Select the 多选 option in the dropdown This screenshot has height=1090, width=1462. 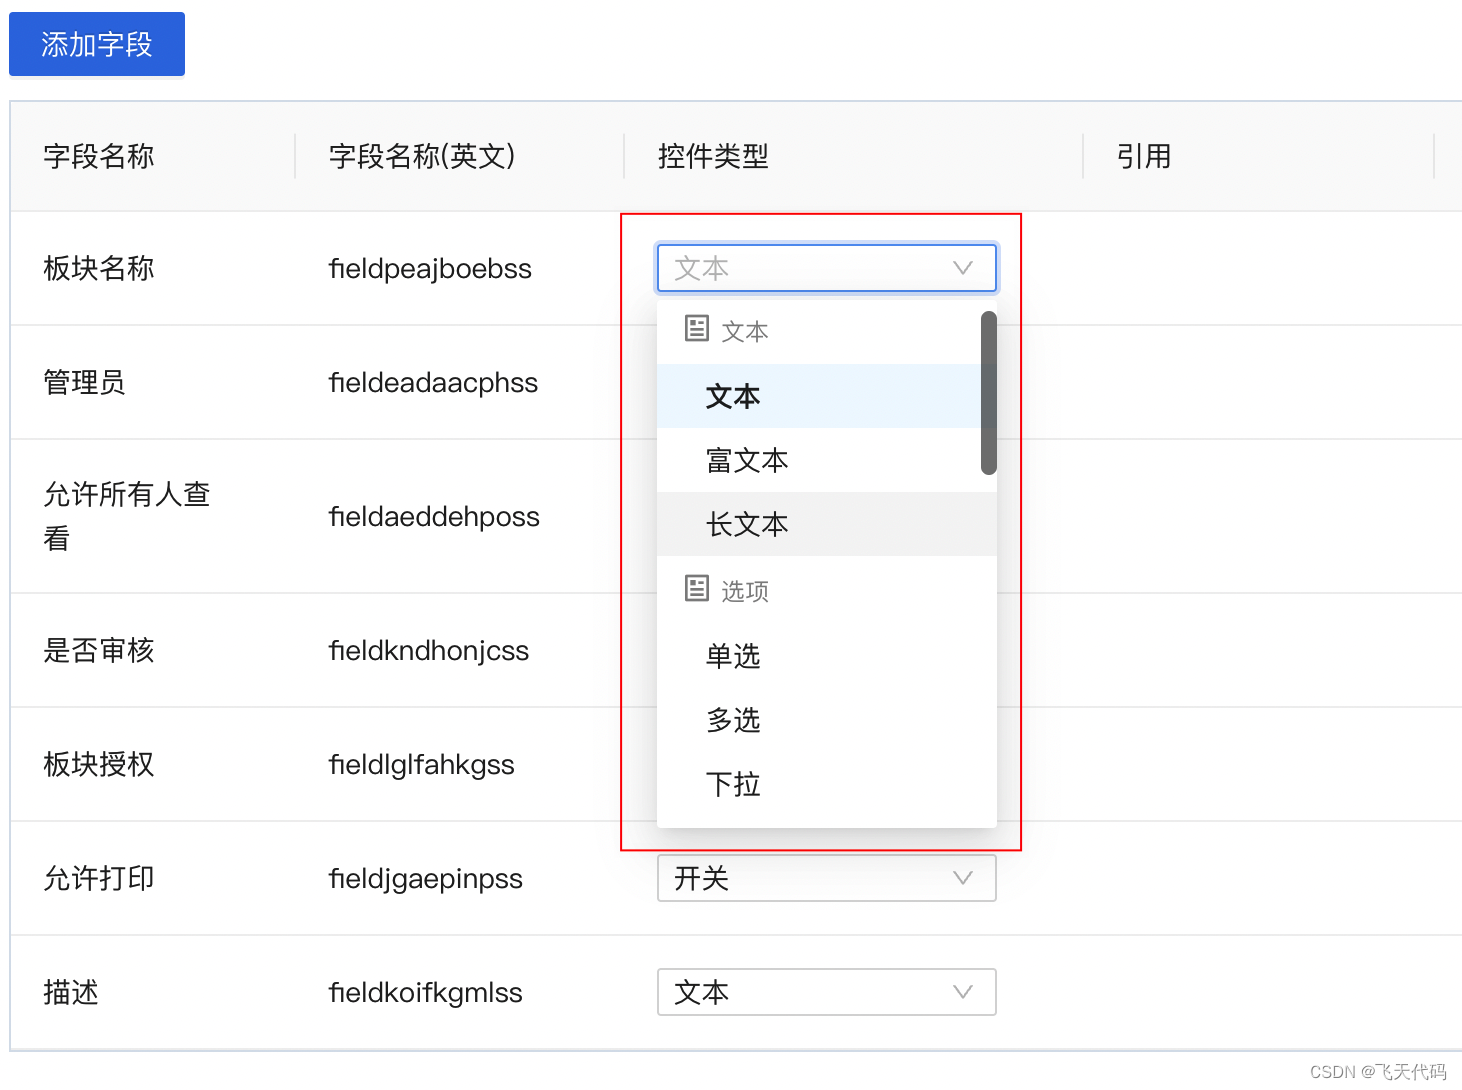click(x=732, y=720)
